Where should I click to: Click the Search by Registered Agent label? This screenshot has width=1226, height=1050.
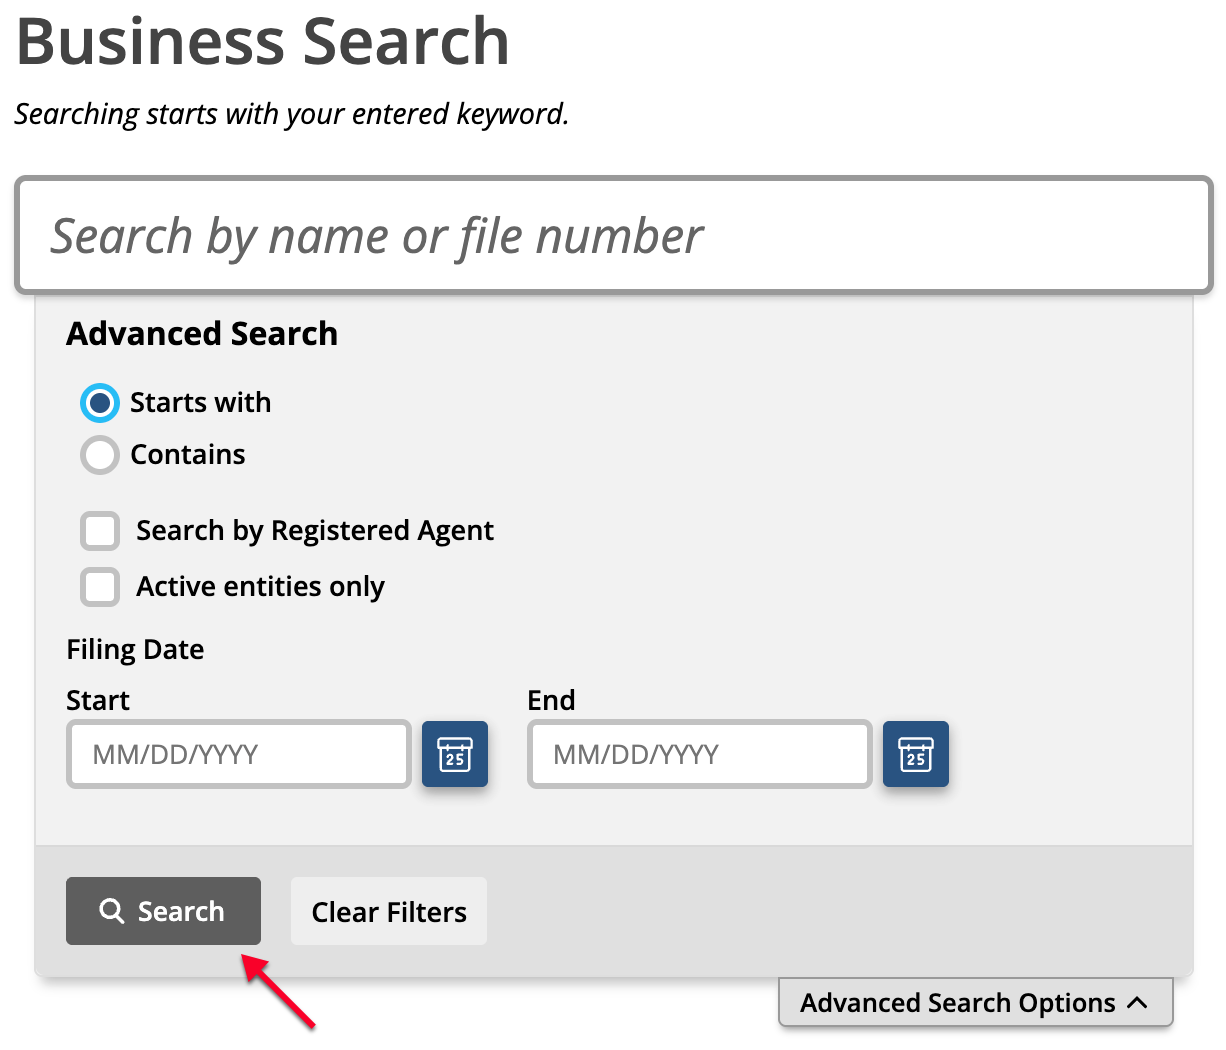(315, 531)
